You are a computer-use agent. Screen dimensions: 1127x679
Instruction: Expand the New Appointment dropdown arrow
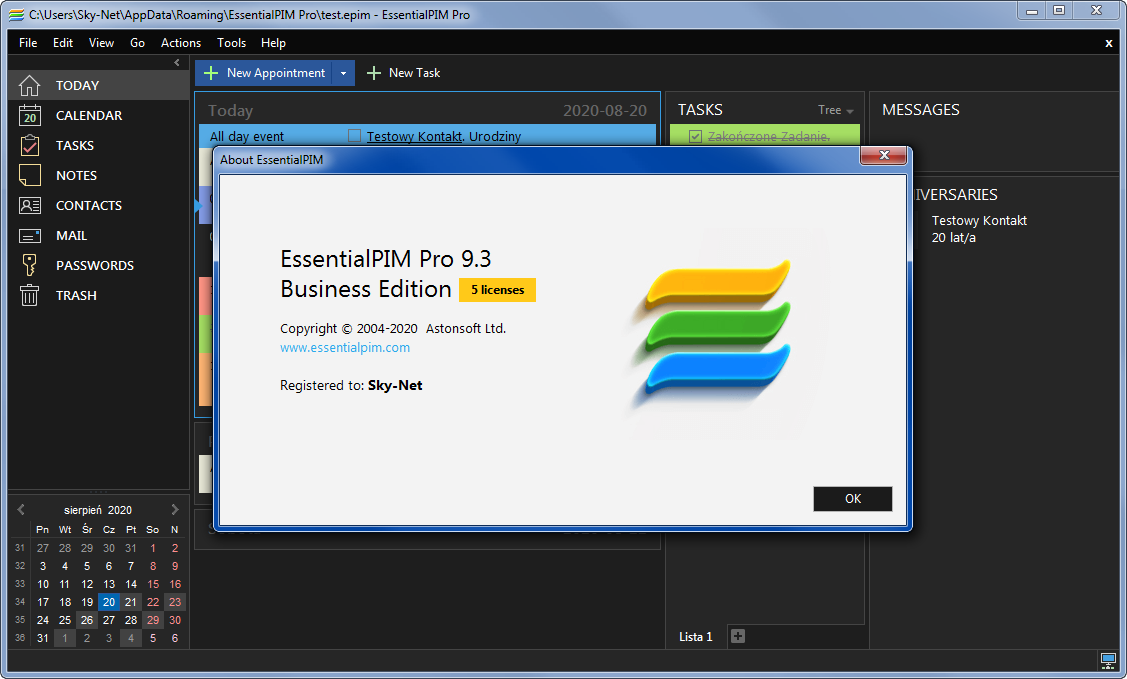point(344,73)
